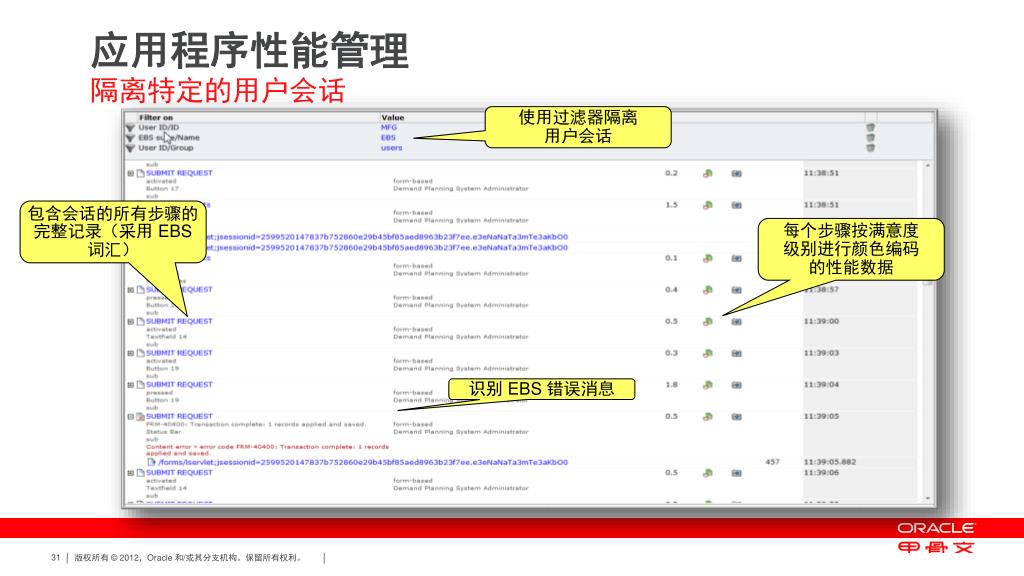Click the red 'Content error' message text
1024x576 pixels.
click(267, 450)
